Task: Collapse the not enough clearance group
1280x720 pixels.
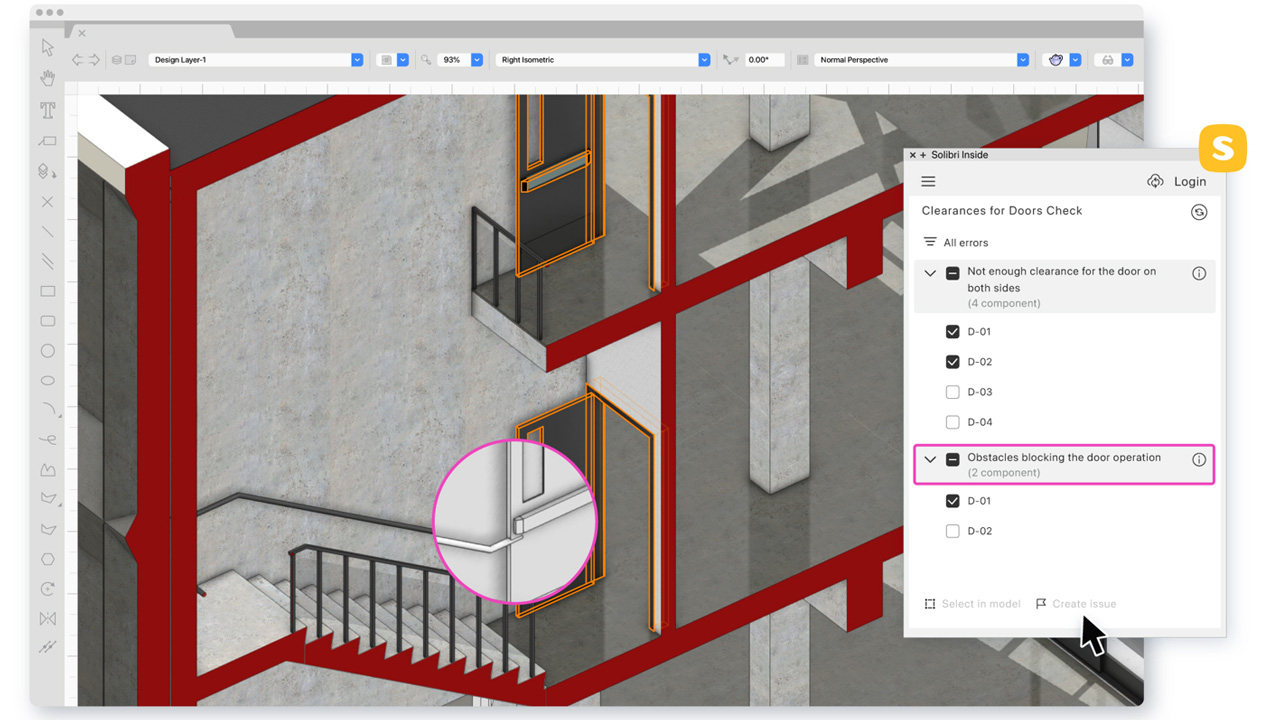Action: (930, 273)
